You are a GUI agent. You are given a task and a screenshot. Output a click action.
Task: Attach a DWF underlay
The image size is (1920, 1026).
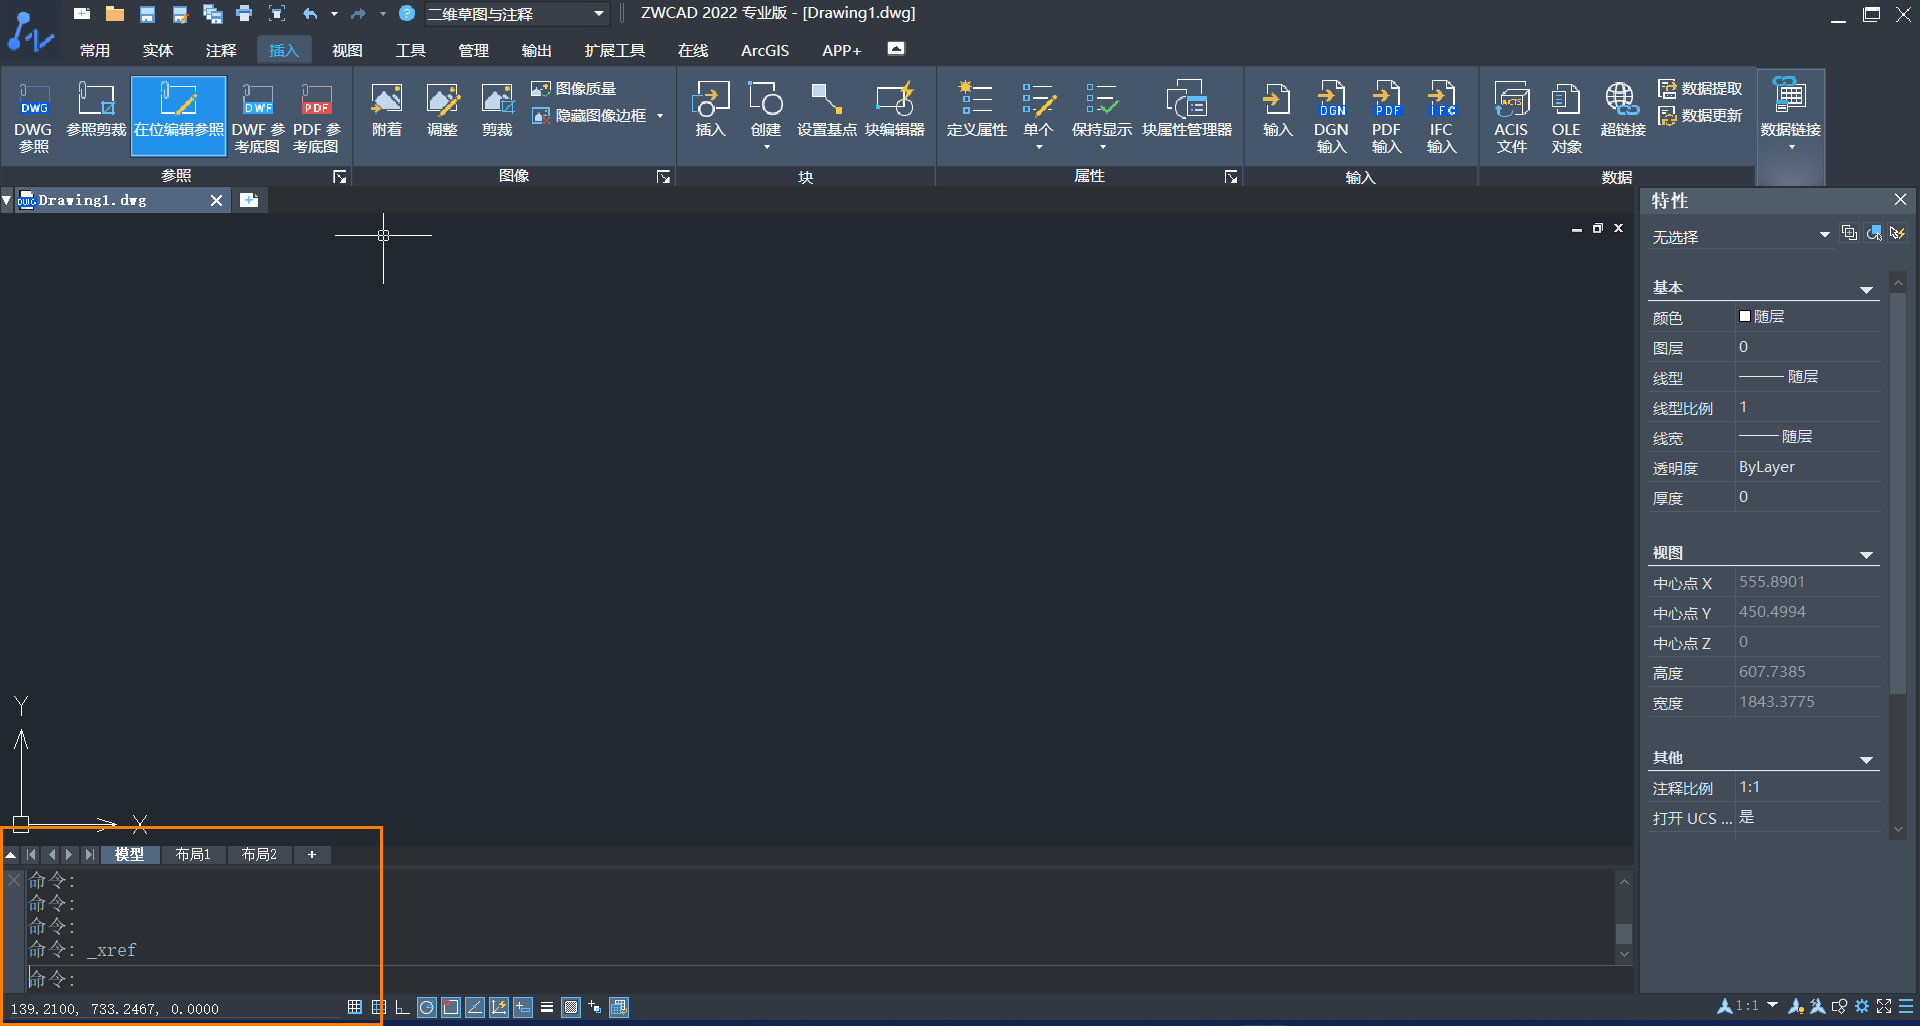(x=258, y=117)
